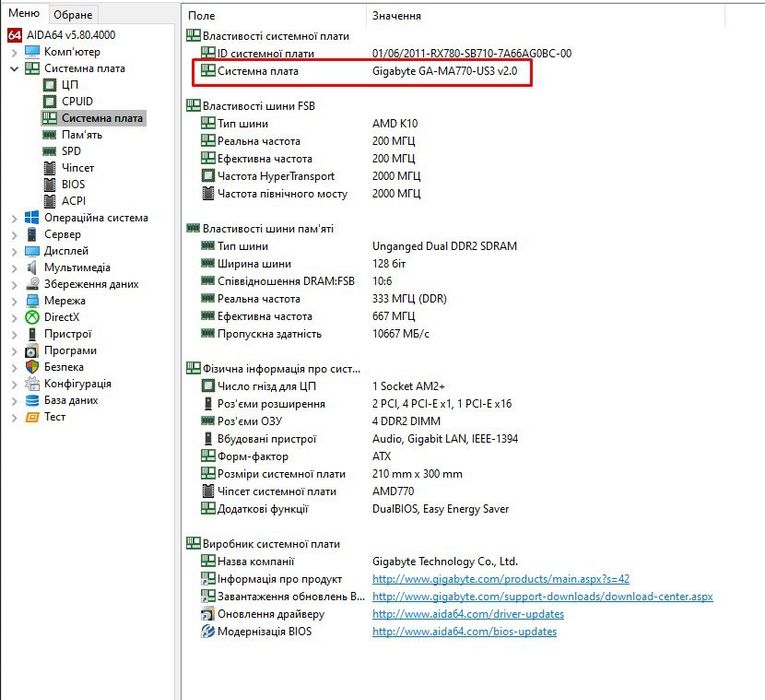765x700 pixels.
Task: Click the DirectX Xbox logo icon
Action: [x=32, y=317]
